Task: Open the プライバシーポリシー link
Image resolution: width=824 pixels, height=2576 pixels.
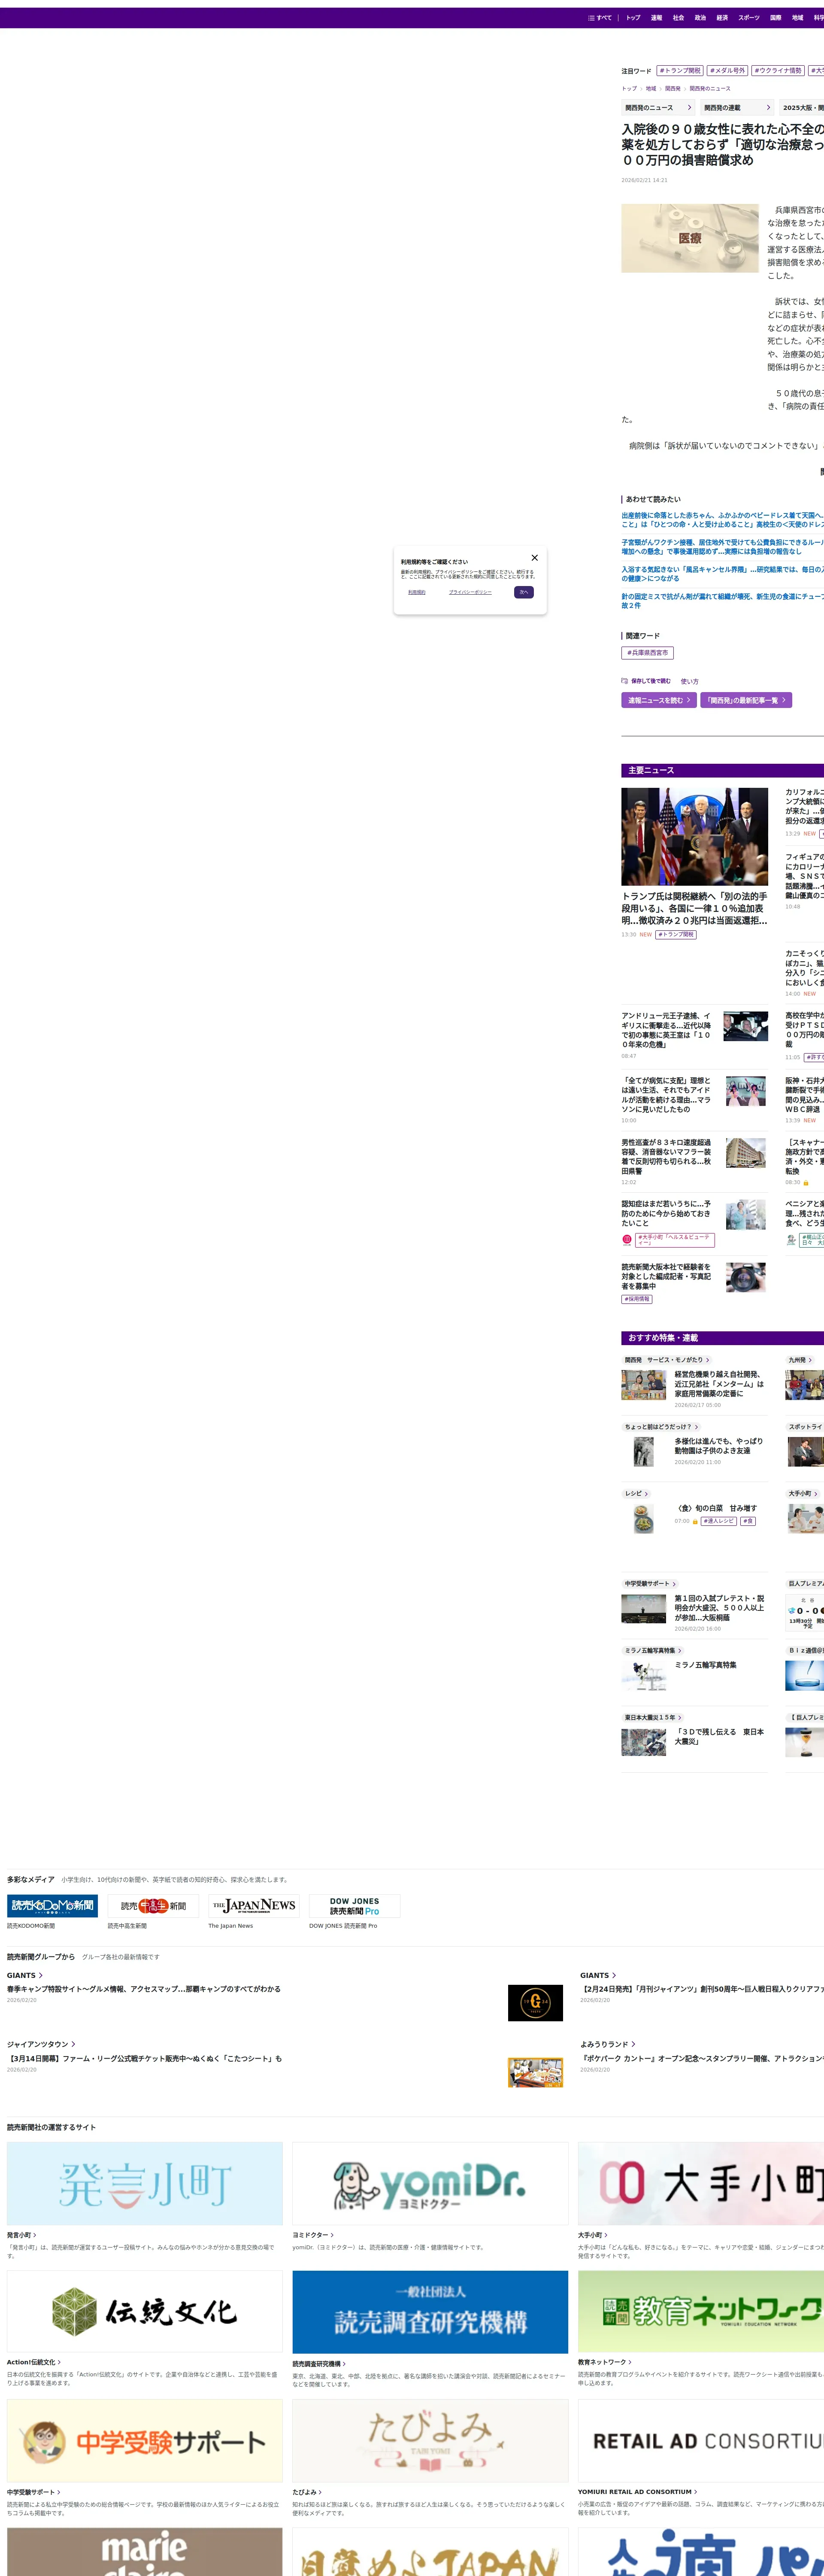Action: click(470, 592)
